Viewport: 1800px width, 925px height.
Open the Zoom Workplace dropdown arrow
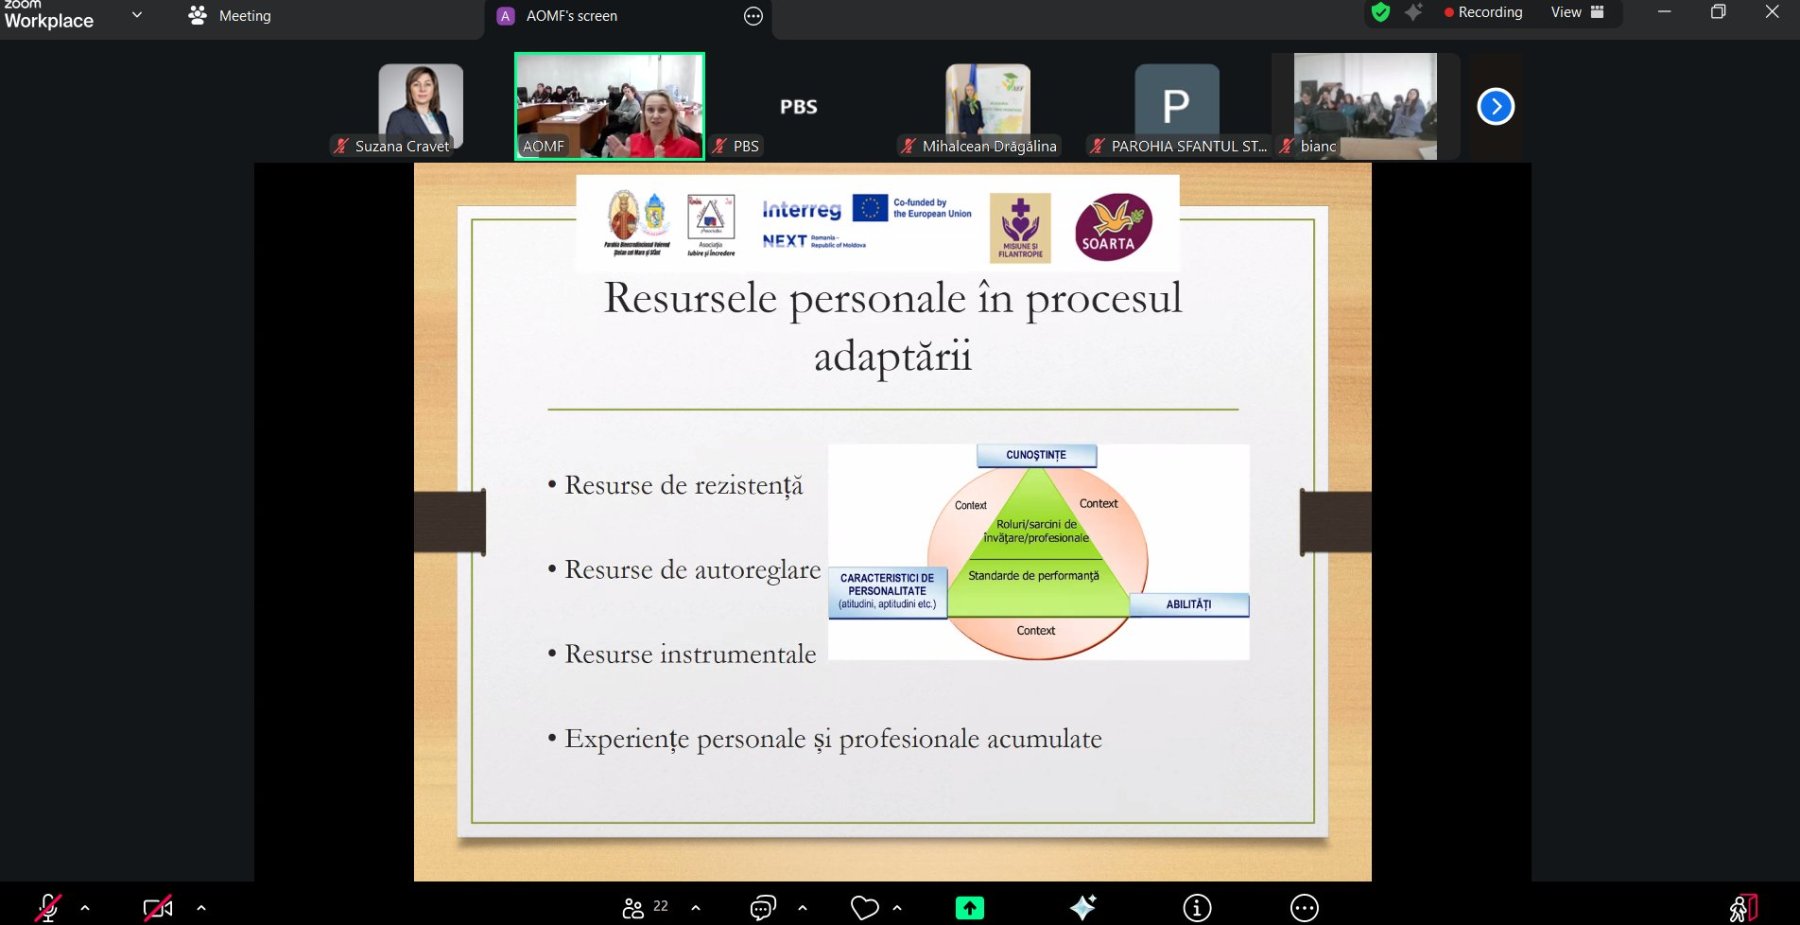[x=137, y=15]
